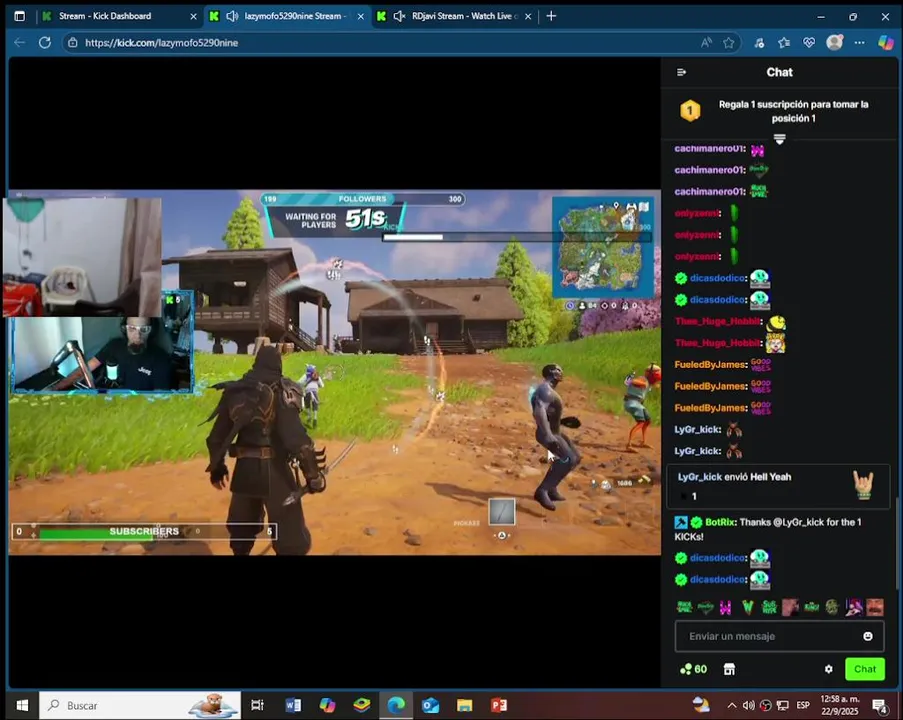View site information lock icon
Screen dimensions: 903x720
tap(73, 43)
